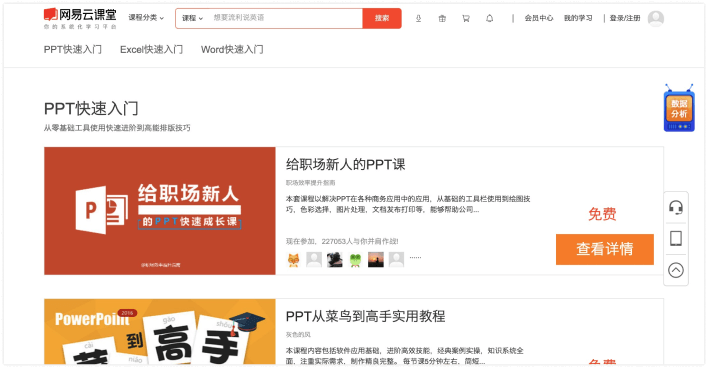Image resolution: width=708 pixels, height=369 pixels.
Task: Open 我的学习
Action: coord(578,18)
